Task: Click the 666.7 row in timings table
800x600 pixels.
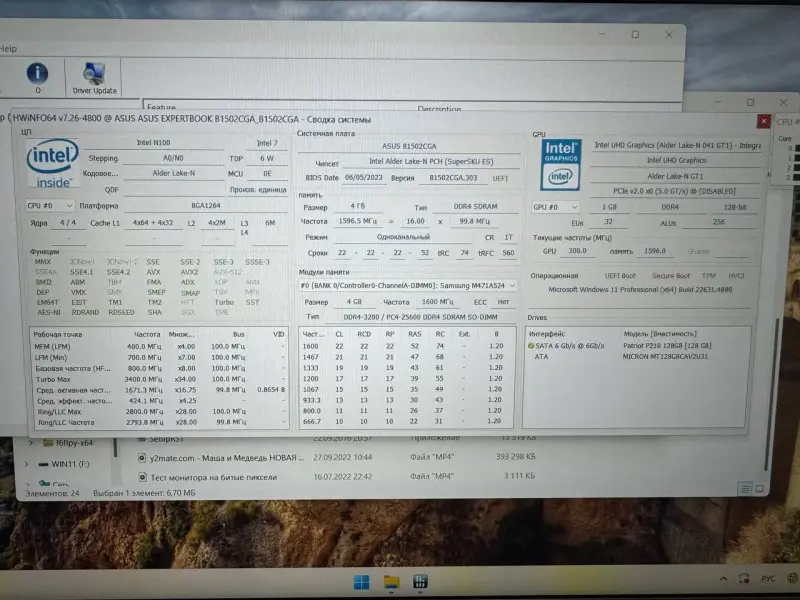Action: coord(407,421)
